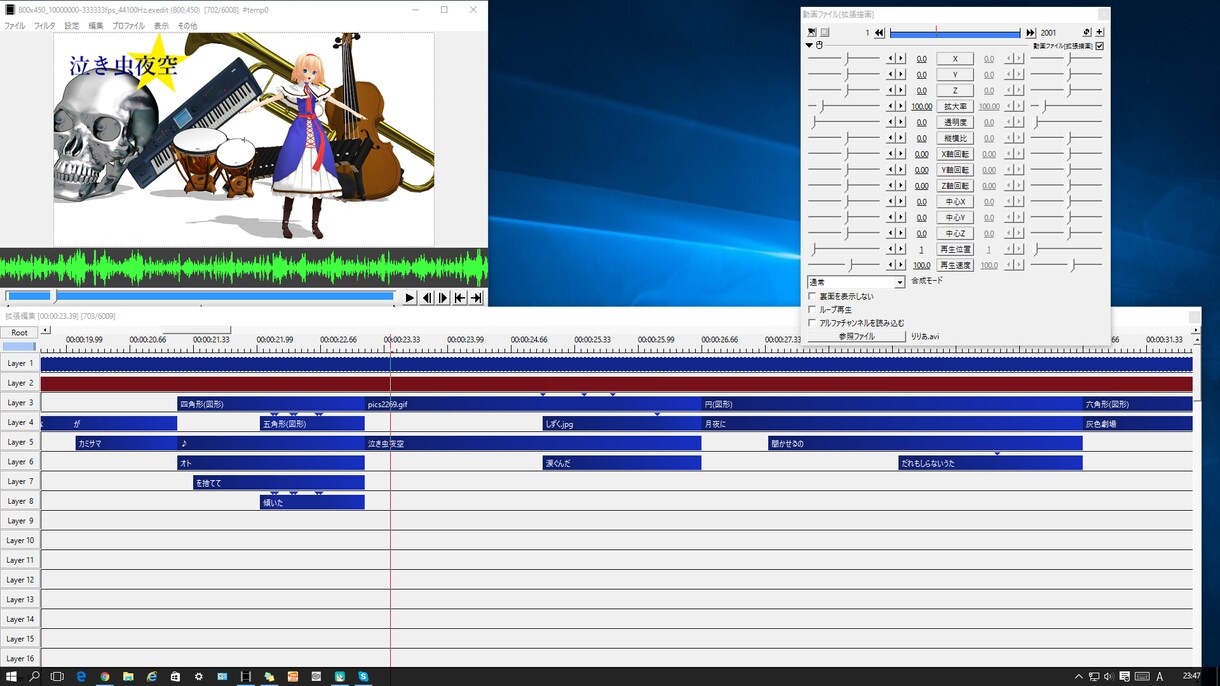Click the 参照ファイル button
Screen dimensions: 1220x686
(x=856, y=337)
